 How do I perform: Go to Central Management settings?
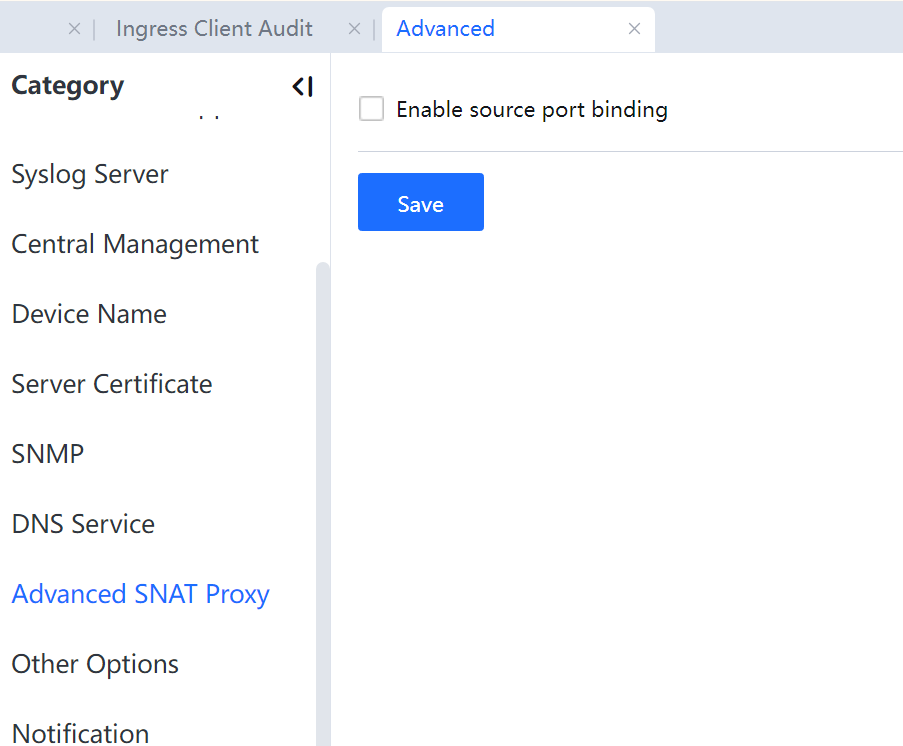[x=135, y=244]
